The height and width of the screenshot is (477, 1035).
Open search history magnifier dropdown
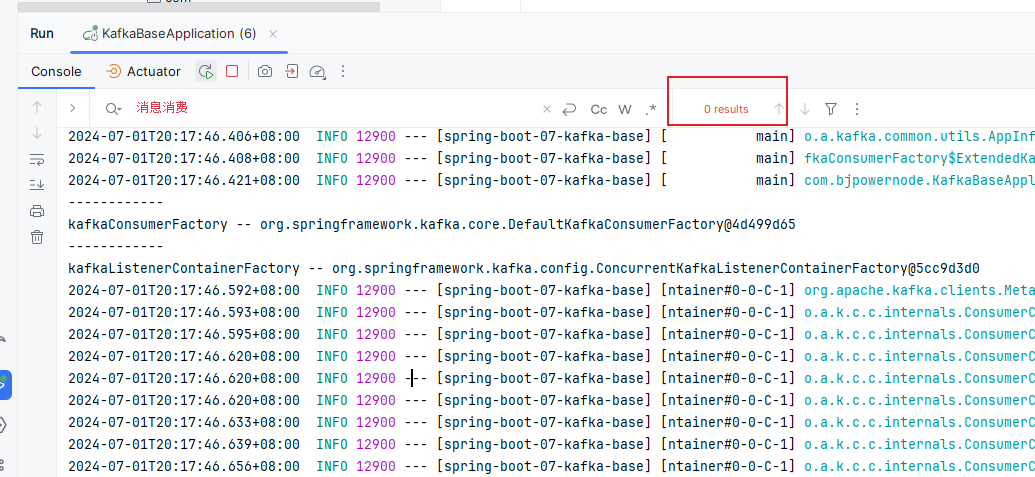click(x=114, y=109)
